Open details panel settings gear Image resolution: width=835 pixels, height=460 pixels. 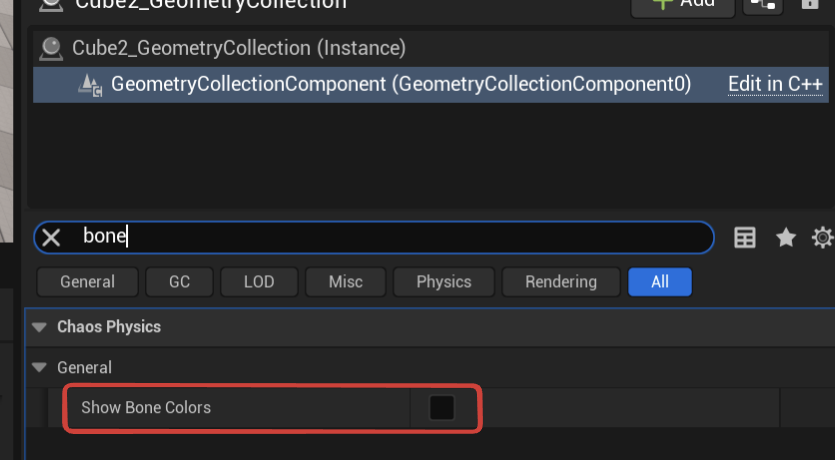(x=823, y=238)
